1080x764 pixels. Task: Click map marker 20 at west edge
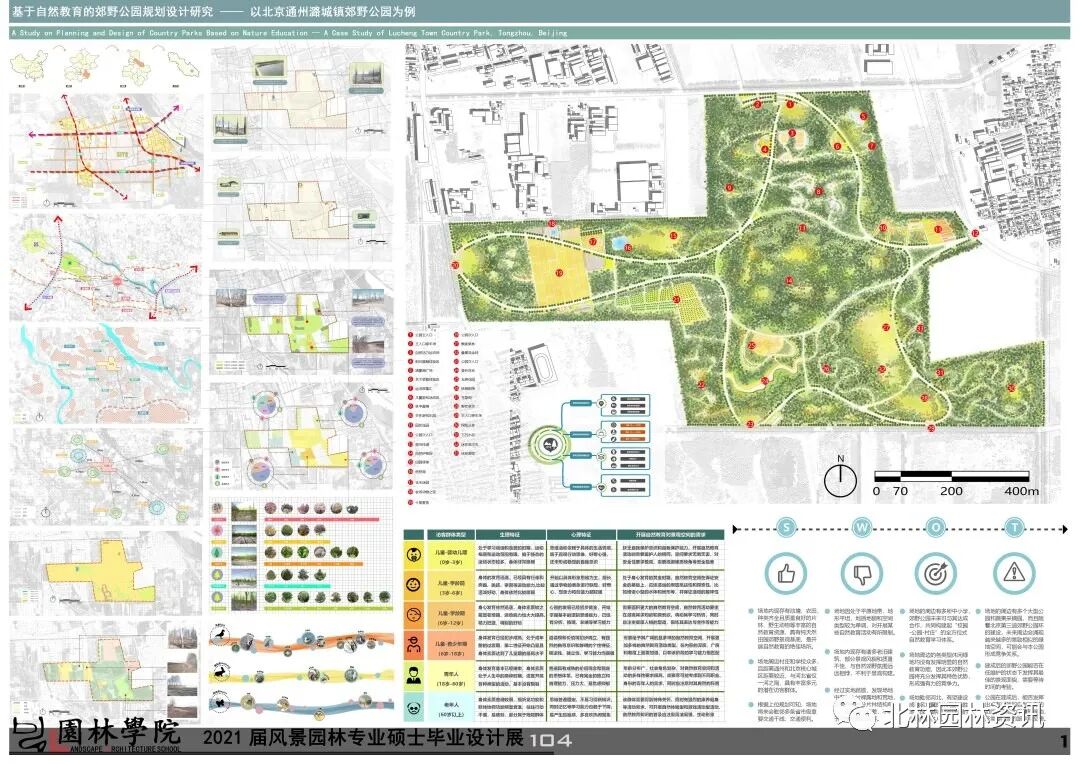(x=455, y=265)
